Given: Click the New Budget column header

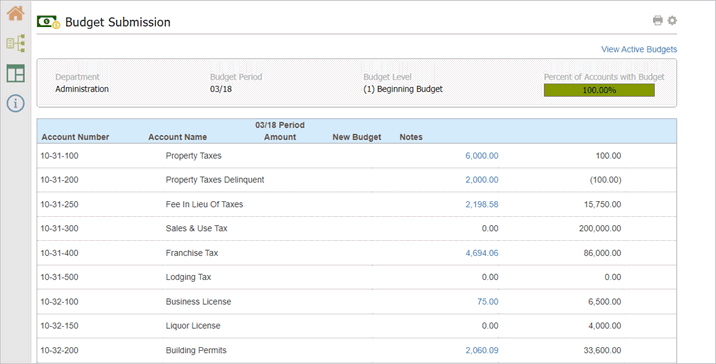Looking at the screenshot, I should pyautogui.click(x=357, y=137).
